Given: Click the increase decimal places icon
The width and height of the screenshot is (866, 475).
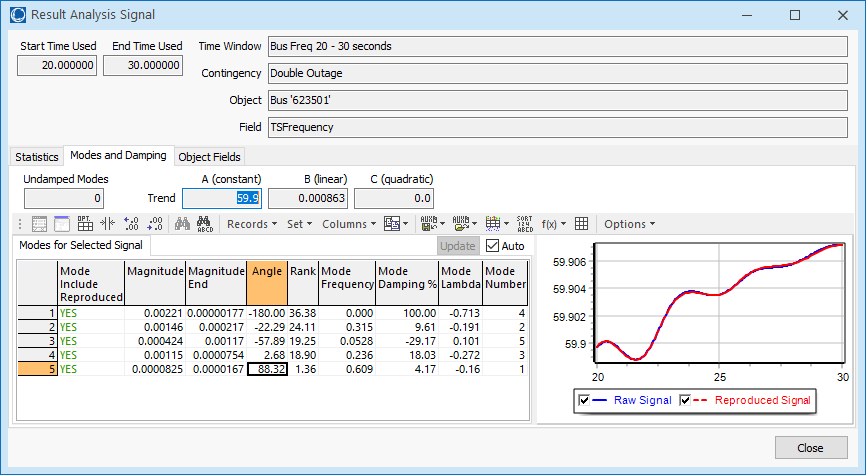Looking at the screenshot, I should pyautogui.click(x=129, y=224).
